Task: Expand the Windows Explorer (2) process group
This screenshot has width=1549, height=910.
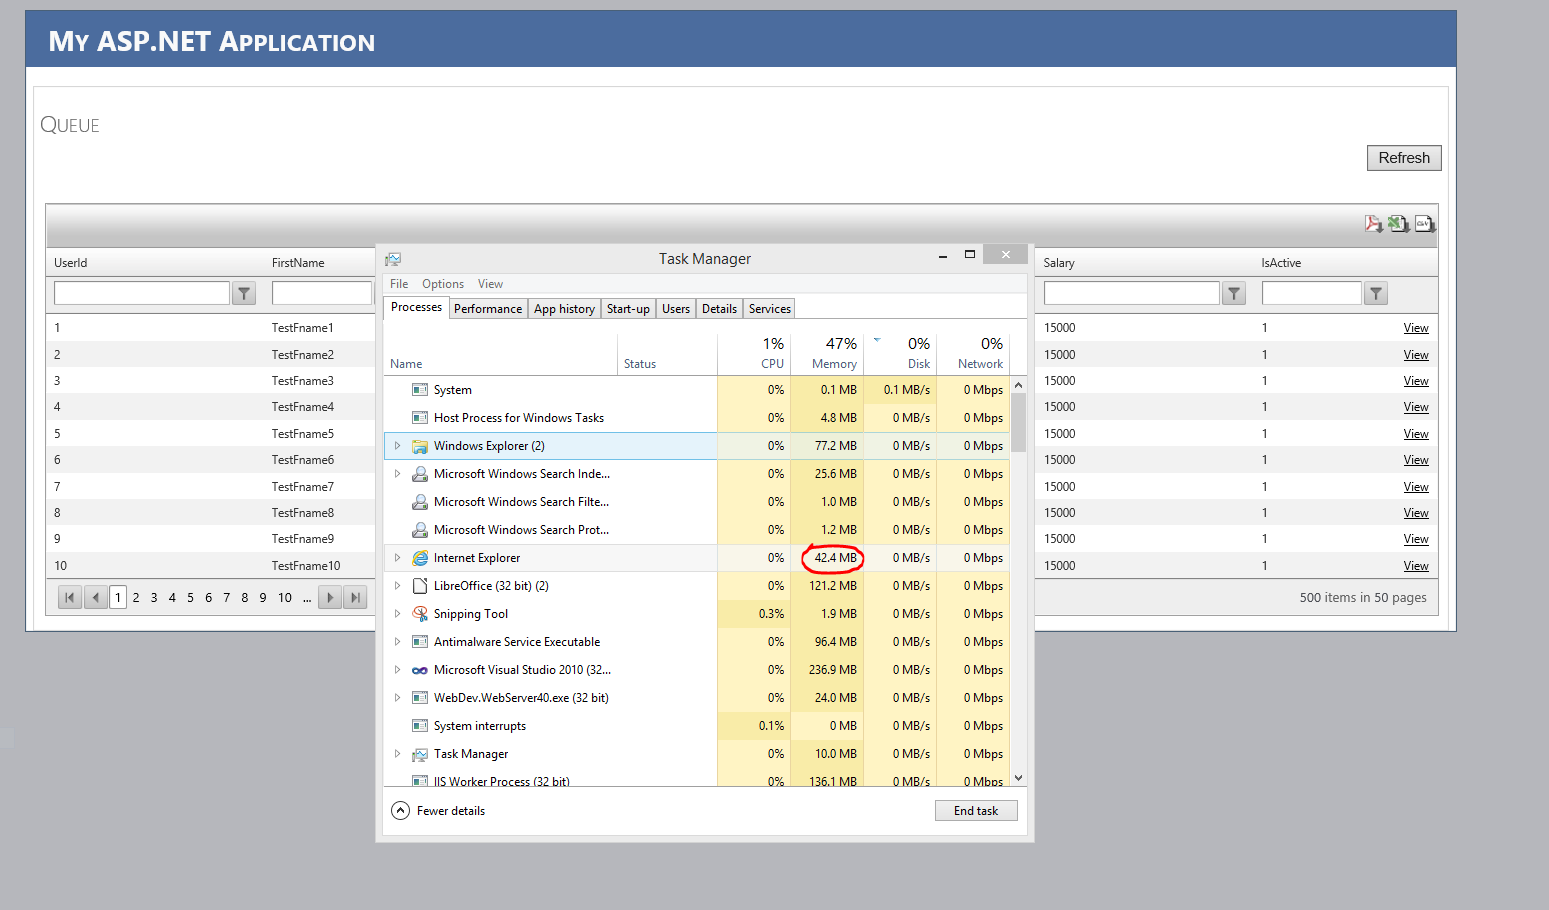Action: [397, 446]
